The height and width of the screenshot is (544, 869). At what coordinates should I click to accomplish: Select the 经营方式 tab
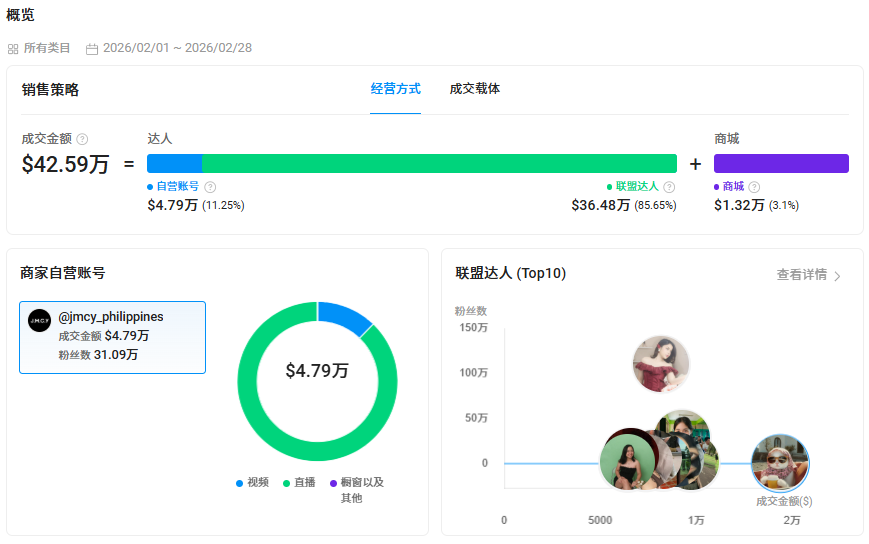click(395, 89)
